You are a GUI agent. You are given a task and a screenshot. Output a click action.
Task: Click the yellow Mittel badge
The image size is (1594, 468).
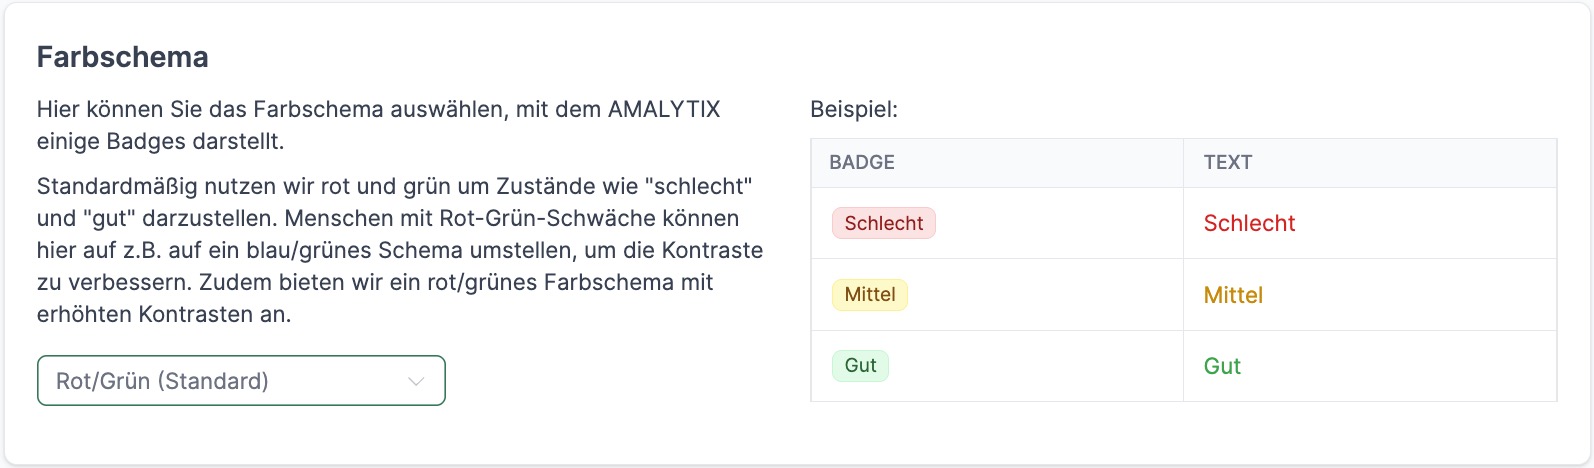[870, 294]
